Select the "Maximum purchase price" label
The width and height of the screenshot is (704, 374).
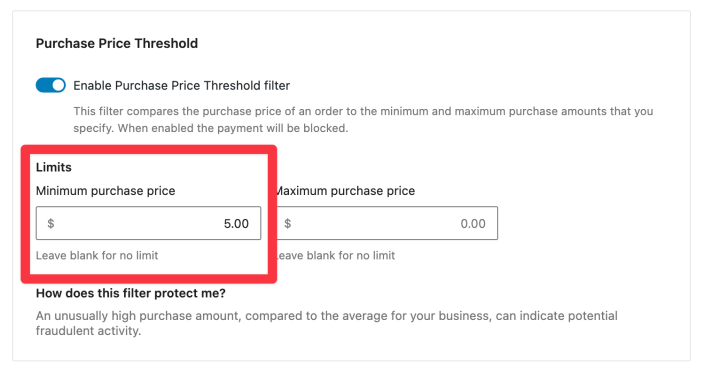(x=346, y=191)
